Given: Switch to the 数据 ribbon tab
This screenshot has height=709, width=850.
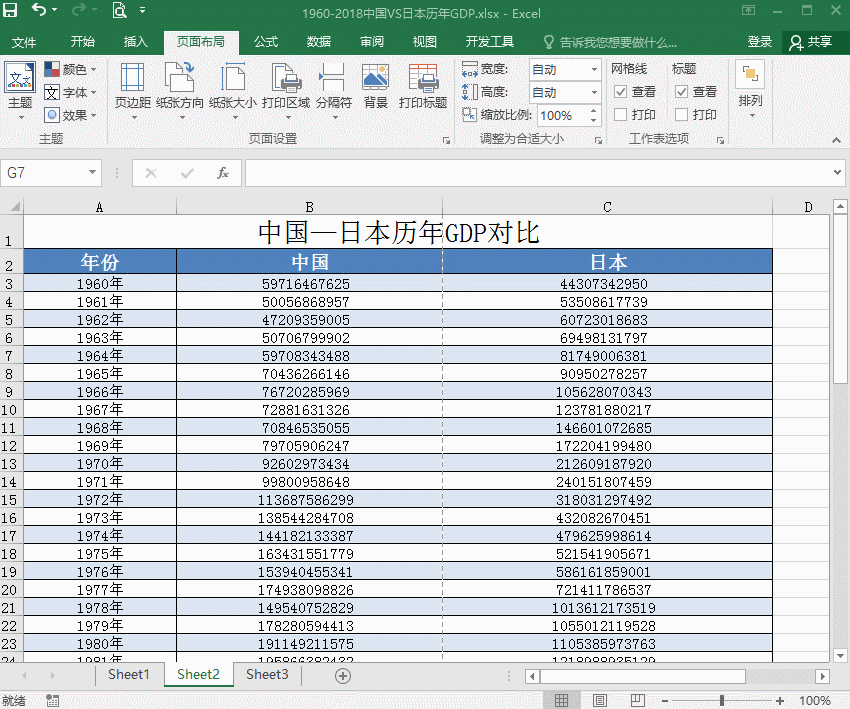Looking at the screenshot, I should (319, 42).
